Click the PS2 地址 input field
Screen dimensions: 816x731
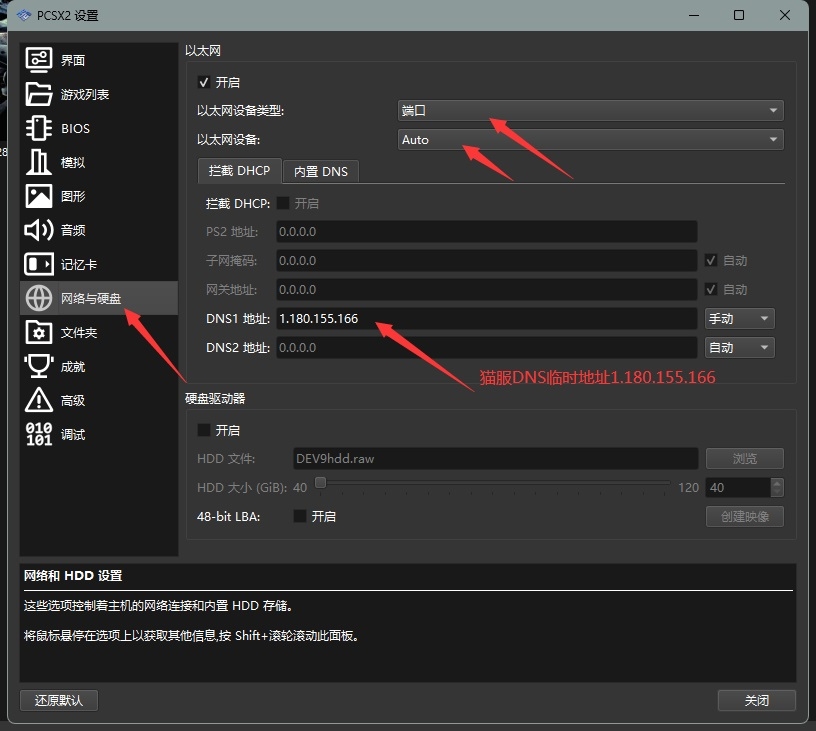(x=487, y=232)
